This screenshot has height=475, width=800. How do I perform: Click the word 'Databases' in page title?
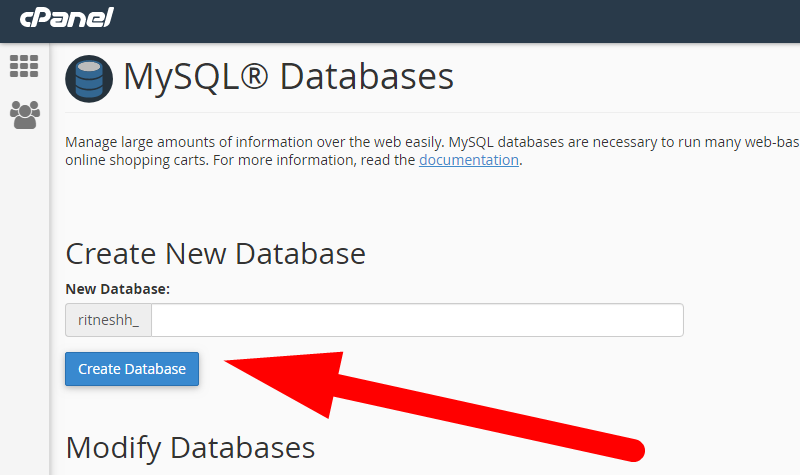click(366, 78)
